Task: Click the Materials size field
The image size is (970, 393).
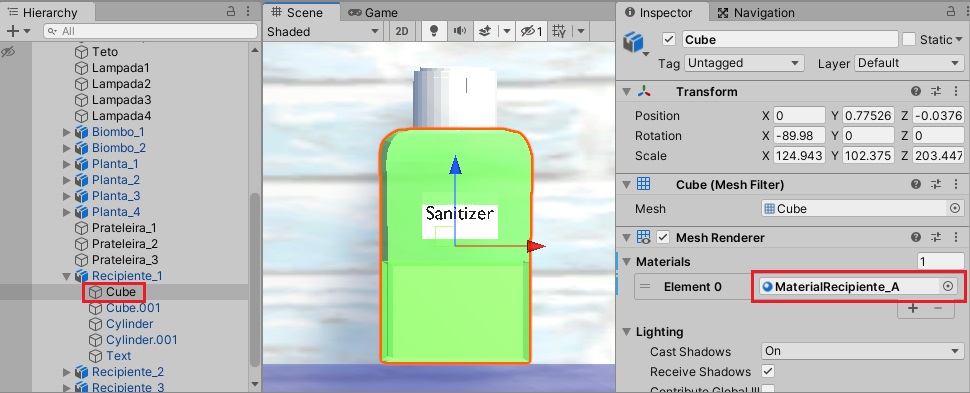Action: [x=940, y=262]
